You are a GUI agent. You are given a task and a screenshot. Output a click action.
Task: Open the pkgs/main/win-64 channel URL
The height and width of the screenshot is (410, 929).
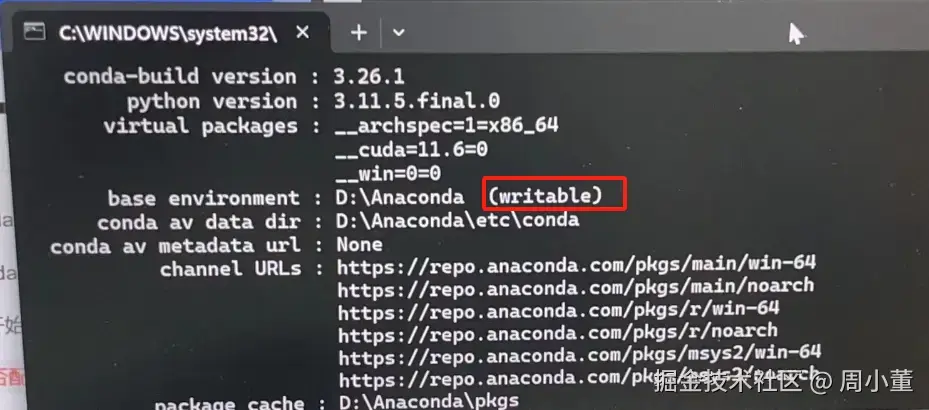(x=576, y=265)
